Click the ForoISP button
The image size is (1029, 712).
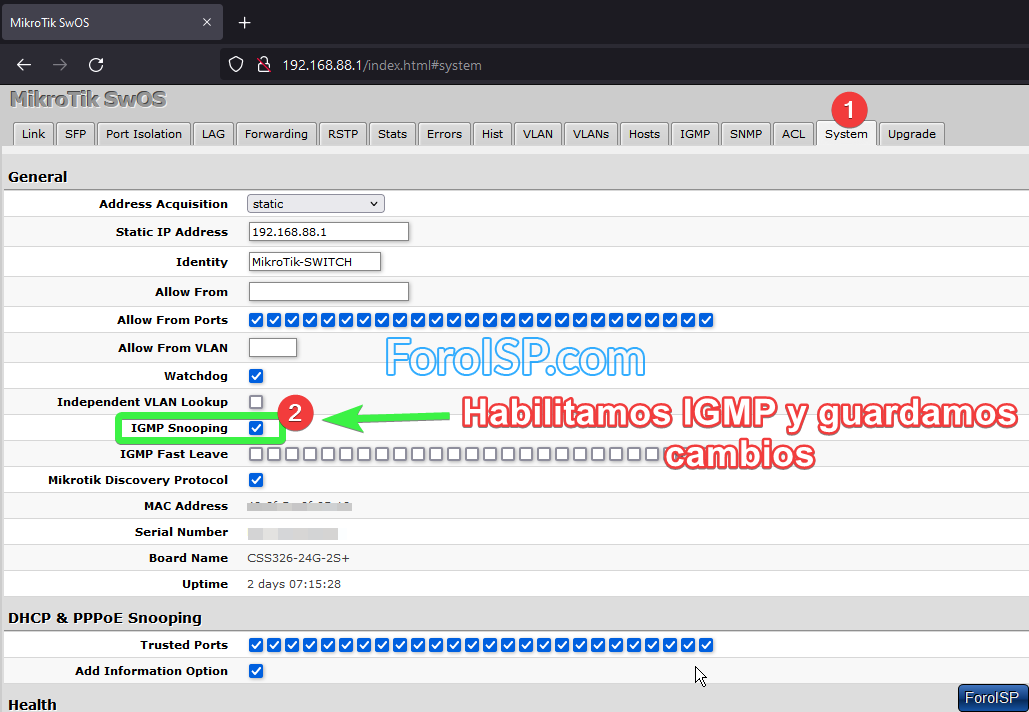coord(991,697)
